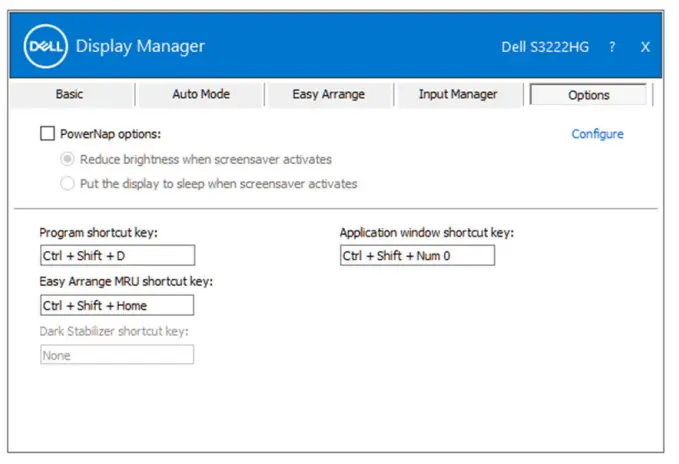Image resolution: width=679 pixels, height=464 pixels.
Task: Select the Input Manager tab
Action: (x=458, y=94)
